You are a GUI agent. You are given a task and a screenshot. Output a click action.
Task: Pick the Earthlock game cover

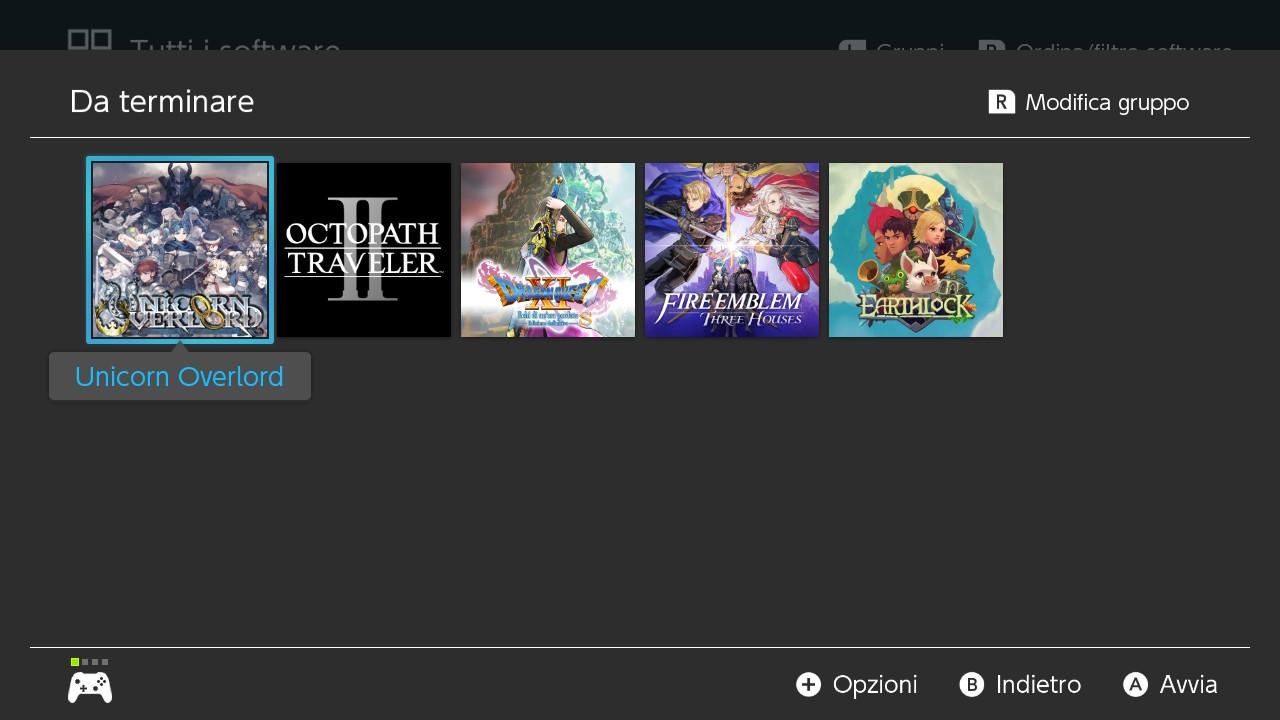[x=916, y=250]
